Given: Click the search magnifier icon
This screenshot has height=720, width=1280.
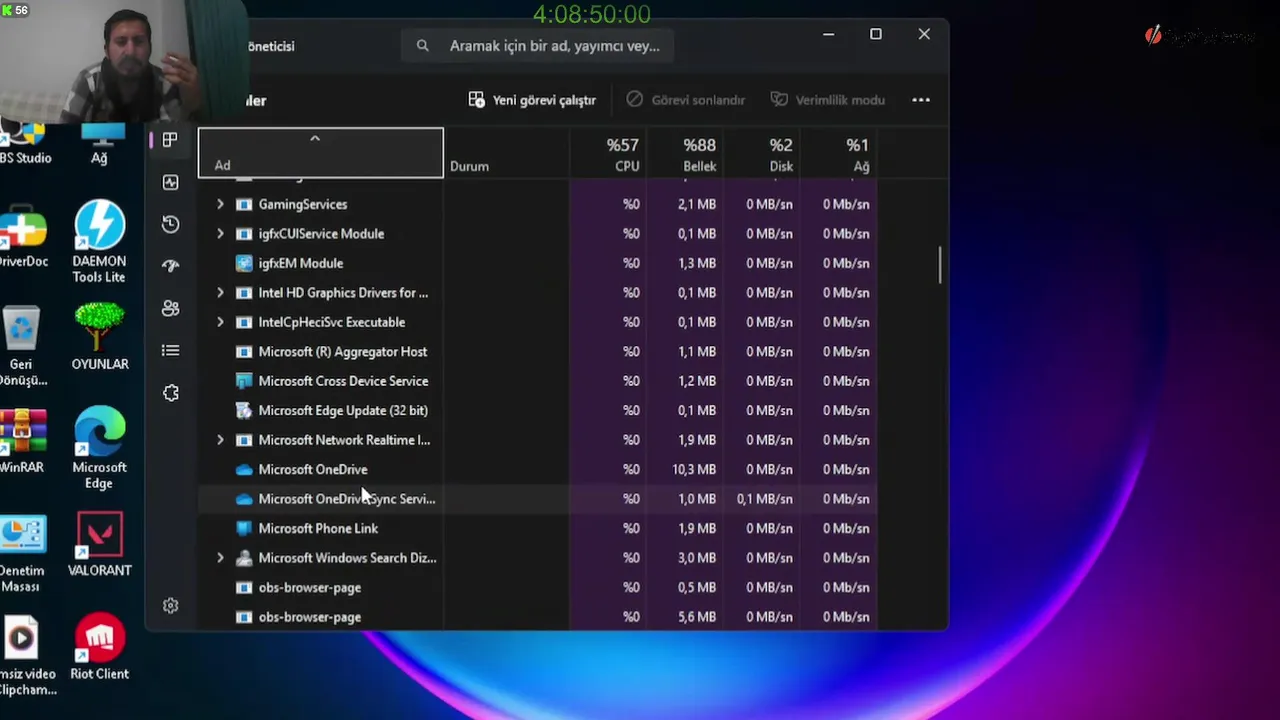Looking at the screenshot, I should coord(423,46).
